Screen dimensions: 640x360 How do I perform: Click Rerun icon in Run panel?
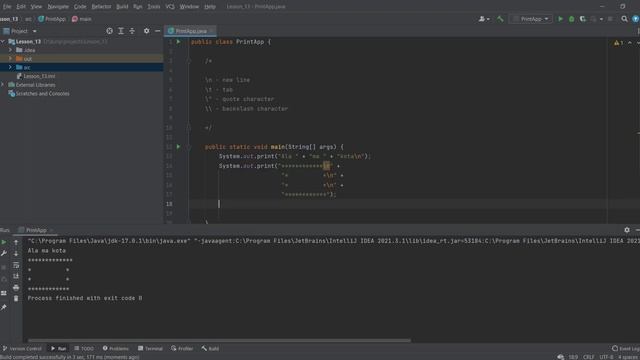(4, 242)
